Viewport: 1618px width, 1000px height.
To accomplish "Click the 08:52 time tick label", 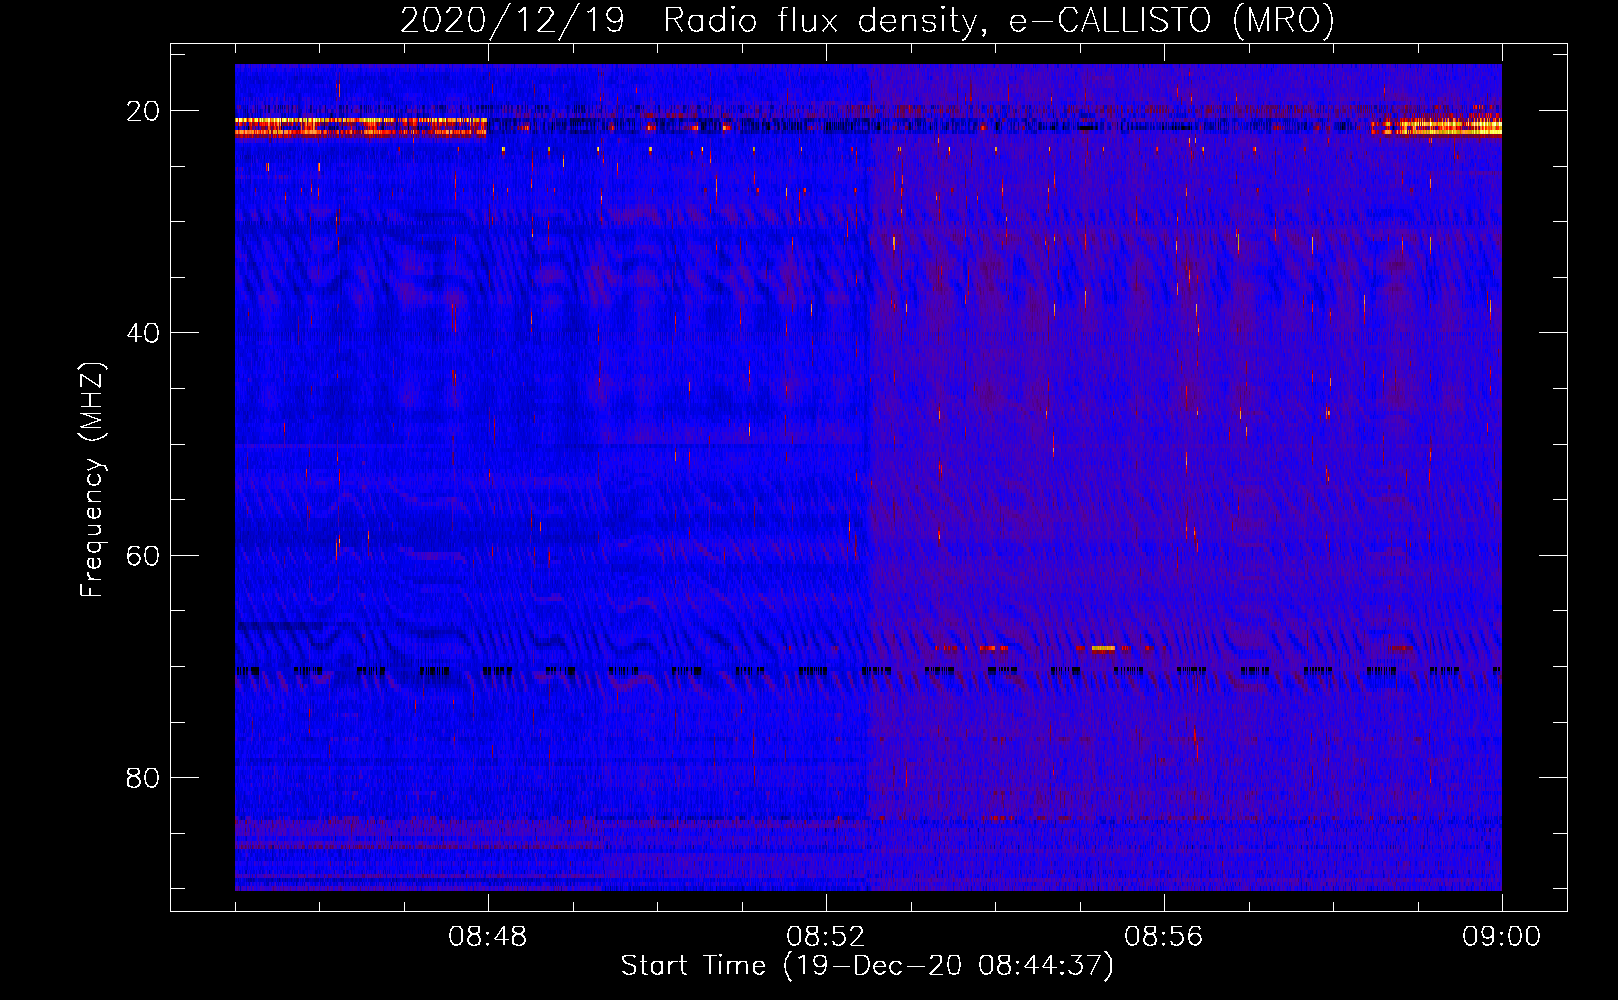I will tap(826, 937).
